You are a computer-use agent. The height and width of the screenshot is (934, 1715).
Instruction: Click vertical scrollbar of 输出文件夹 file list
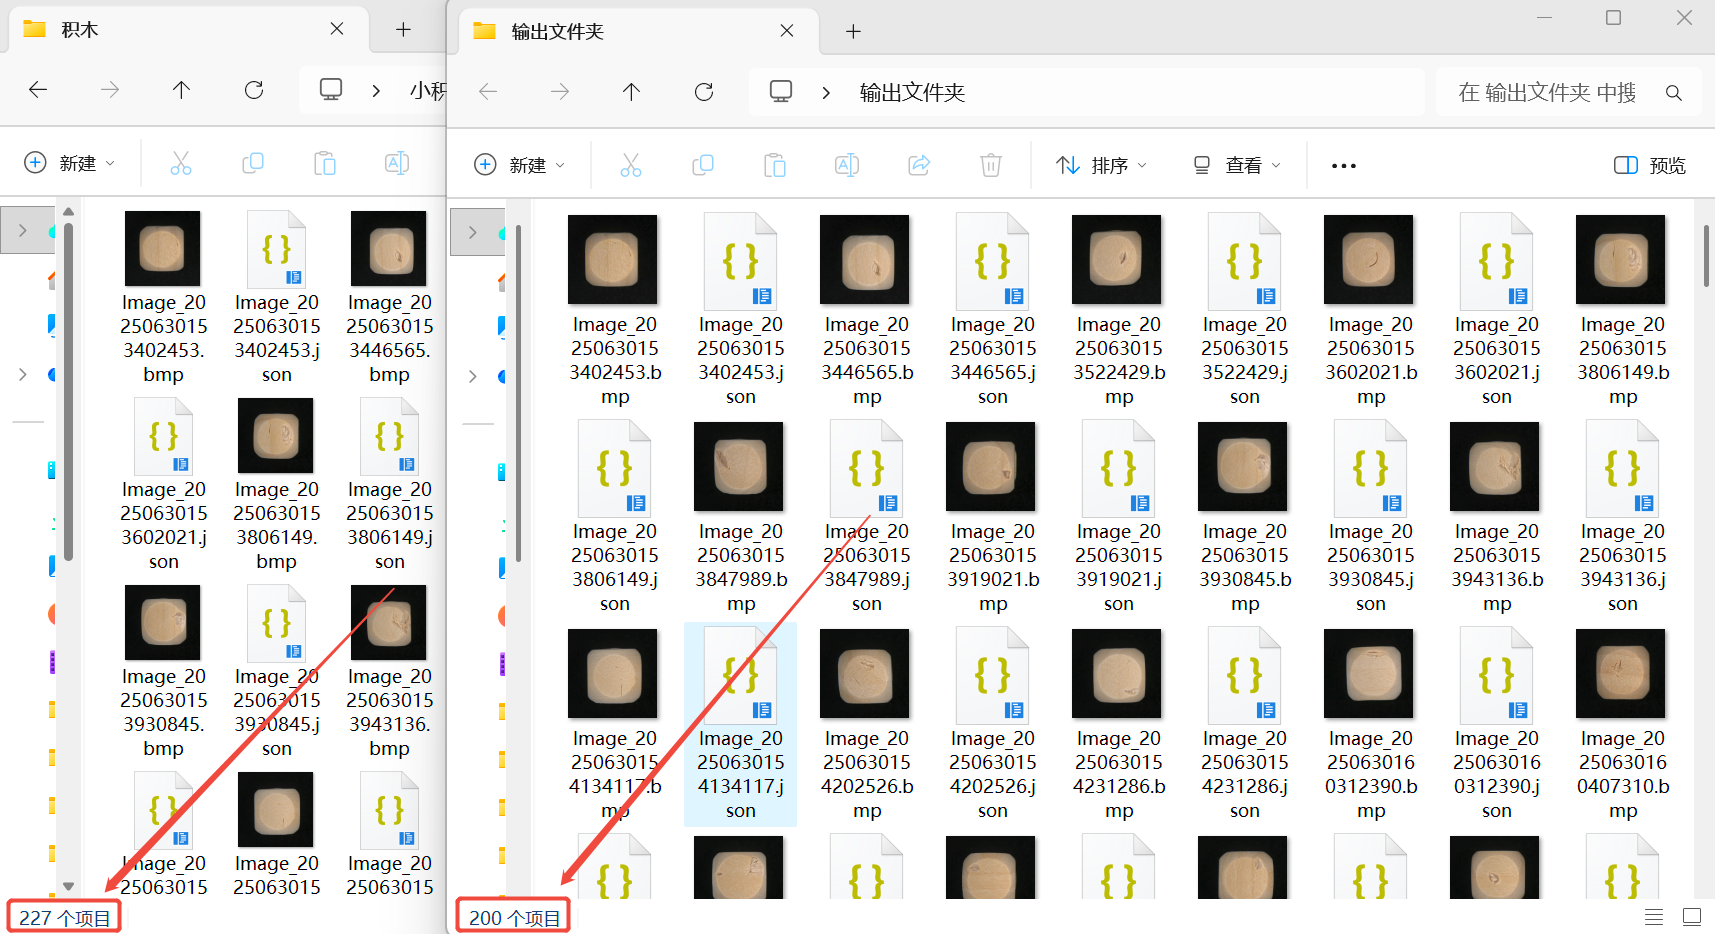pyautogui.click(x=1706, y=254)
